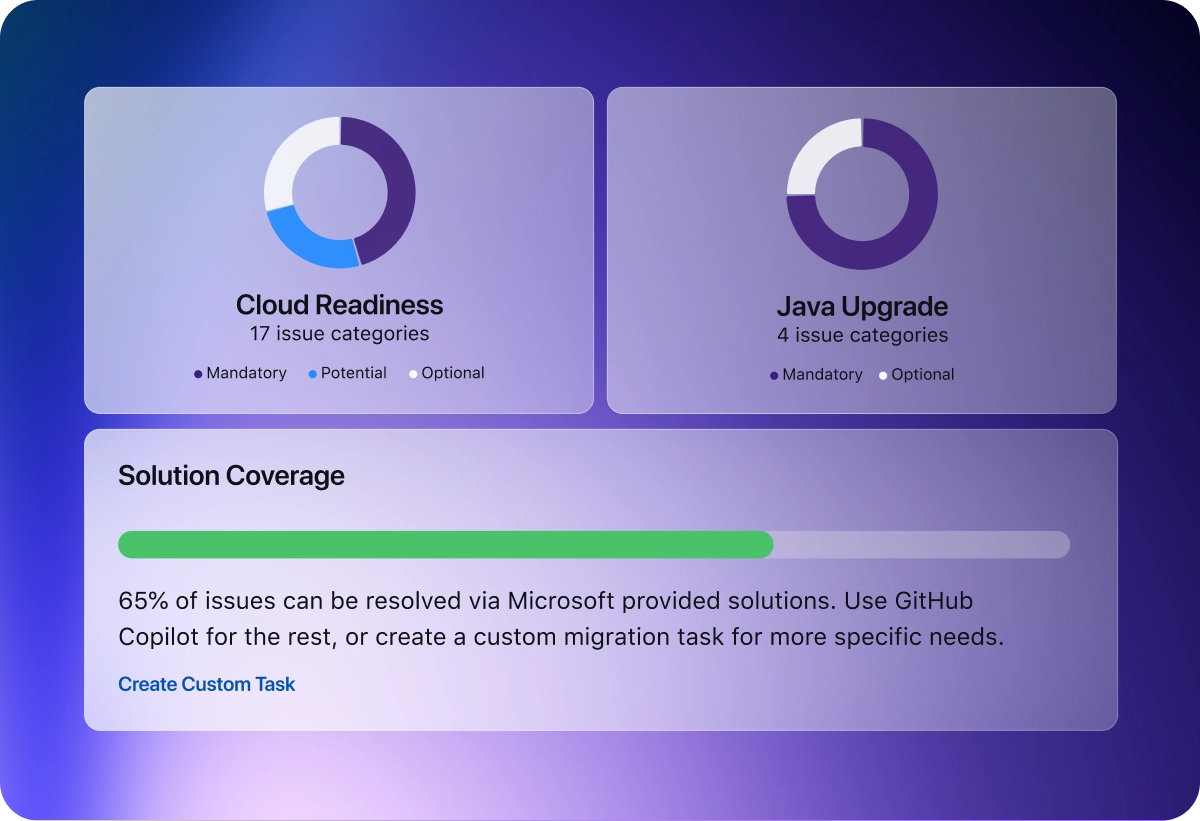Click the Optional legend dot under Java Upgrade
This screenshot has height=821, width=1200.
tap(882, 375)
